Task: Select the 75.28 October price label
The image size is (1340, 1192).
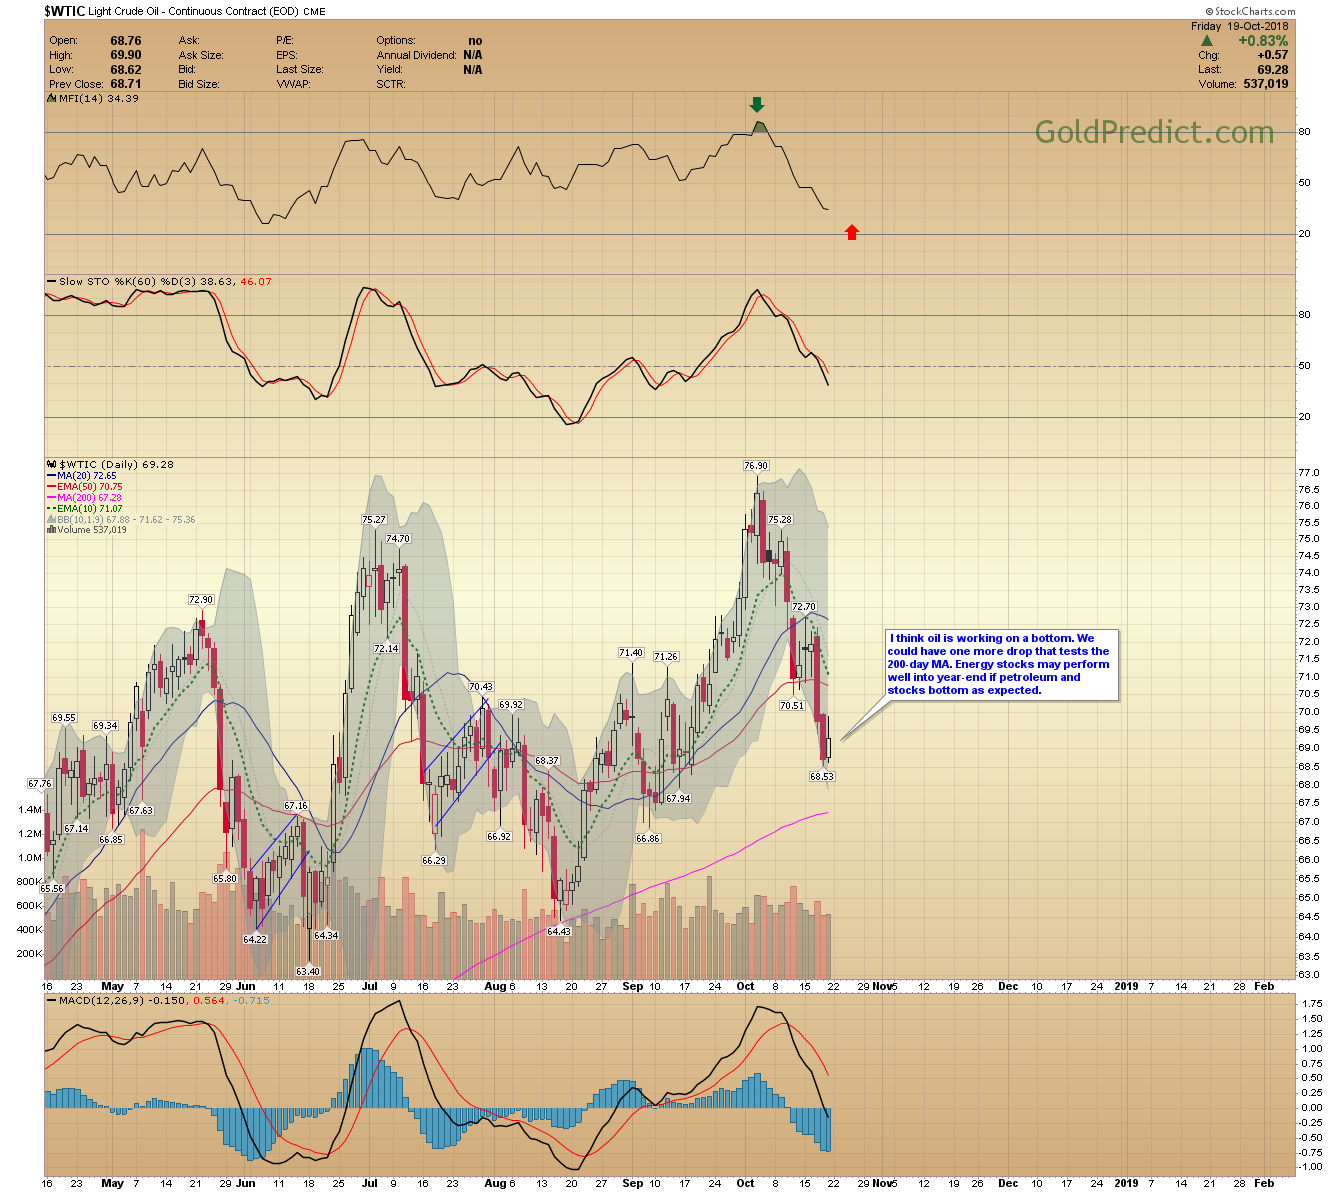Action: (x=780, y=520)
